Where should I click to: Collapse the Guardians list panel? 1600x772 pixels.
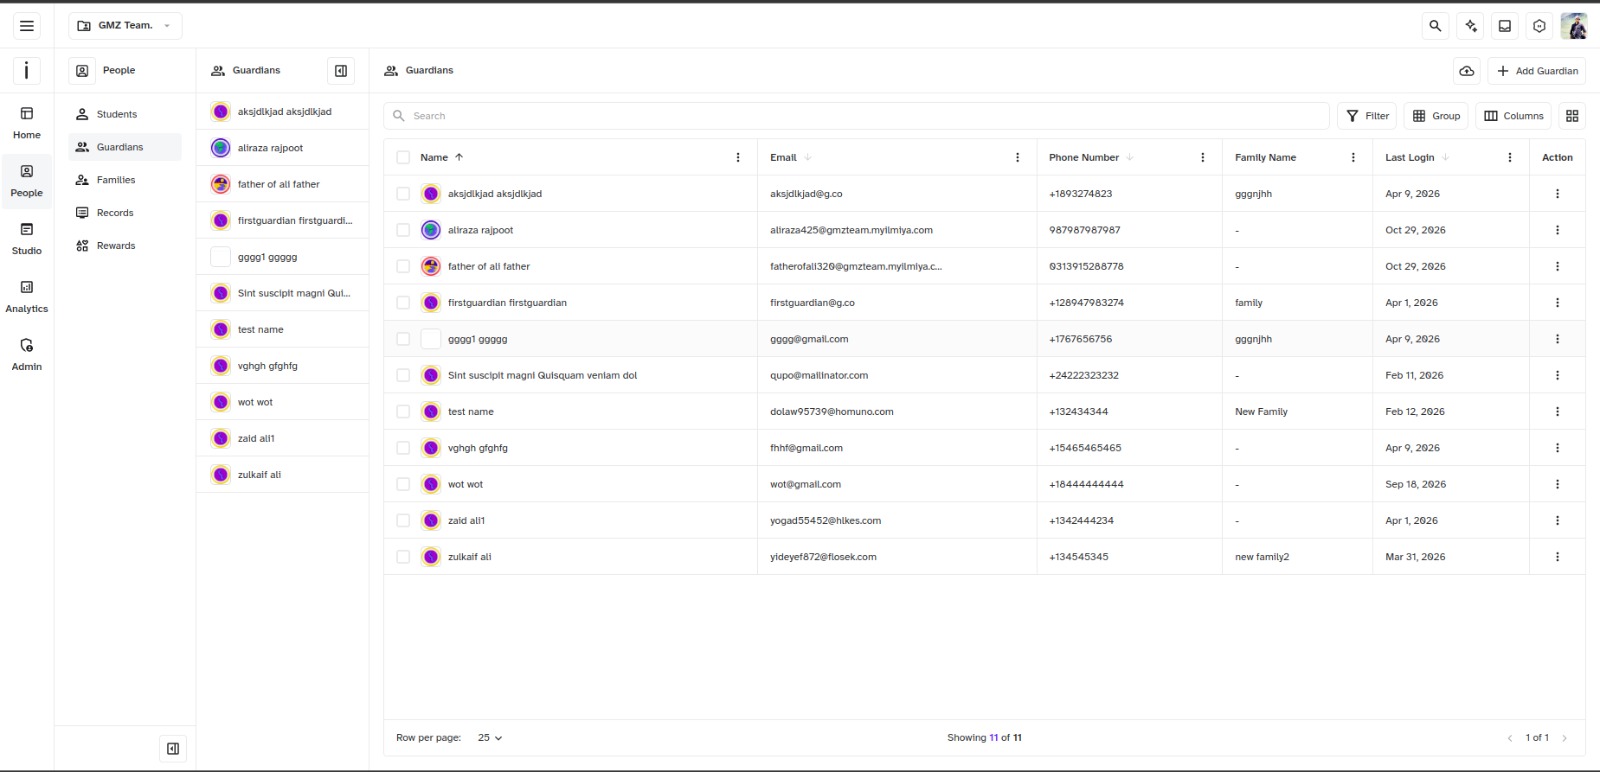(341, 71)
